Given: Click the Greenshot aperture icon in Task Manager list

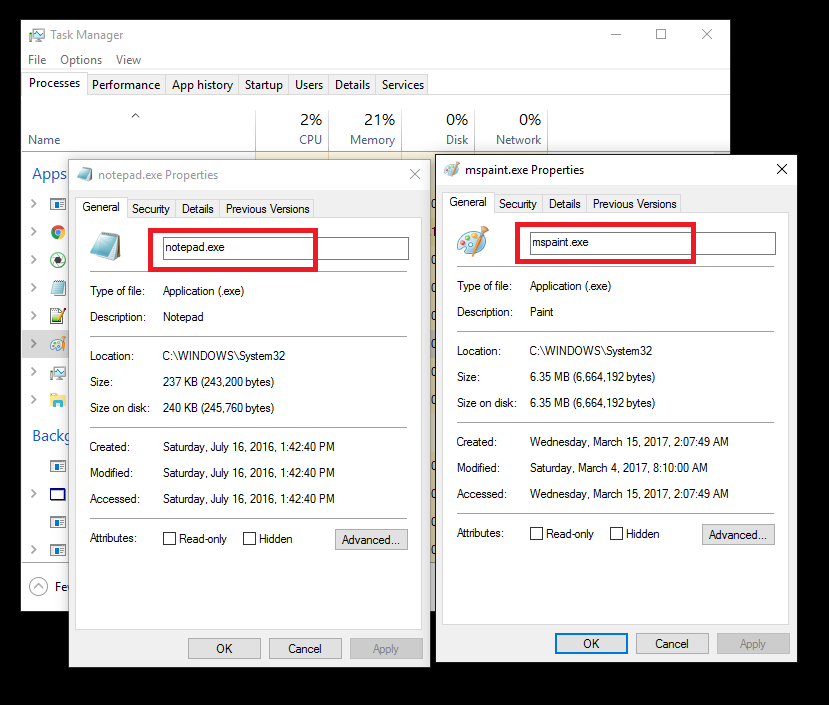Looking at the screenshot, I should tap(58, 260).
